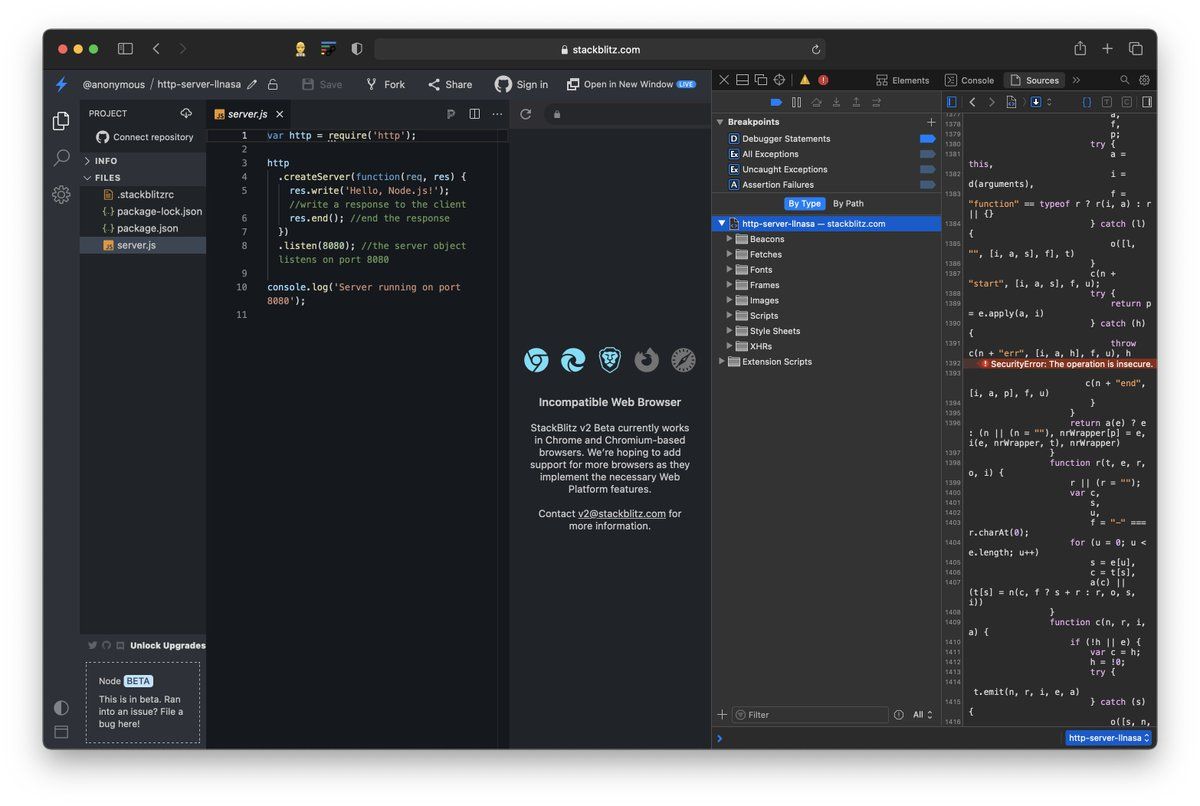Click the v2@stackblitz.com email link
This screenshot has height=806, width=1200.
[621, 513]
